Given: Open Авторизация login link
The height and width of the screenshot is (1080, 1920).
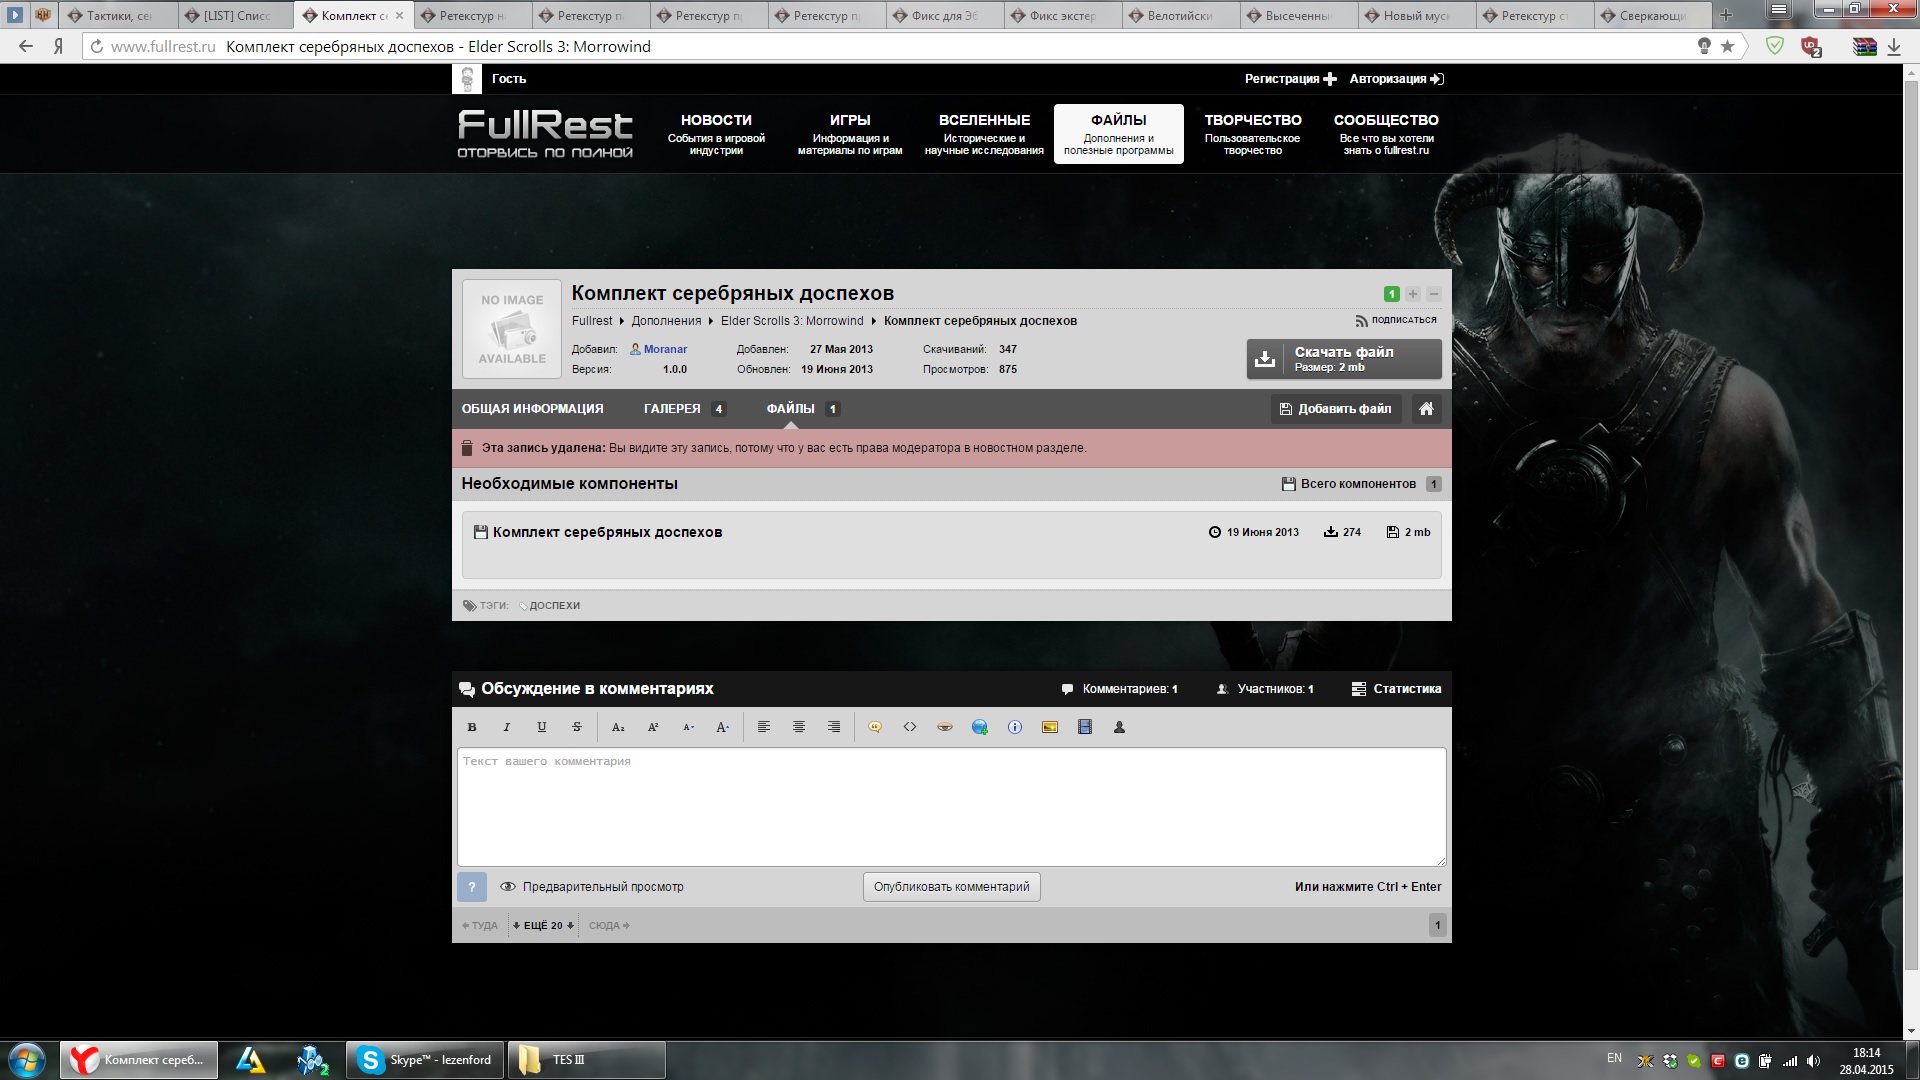Looking at the screenshot, I should coord(1397,79).
